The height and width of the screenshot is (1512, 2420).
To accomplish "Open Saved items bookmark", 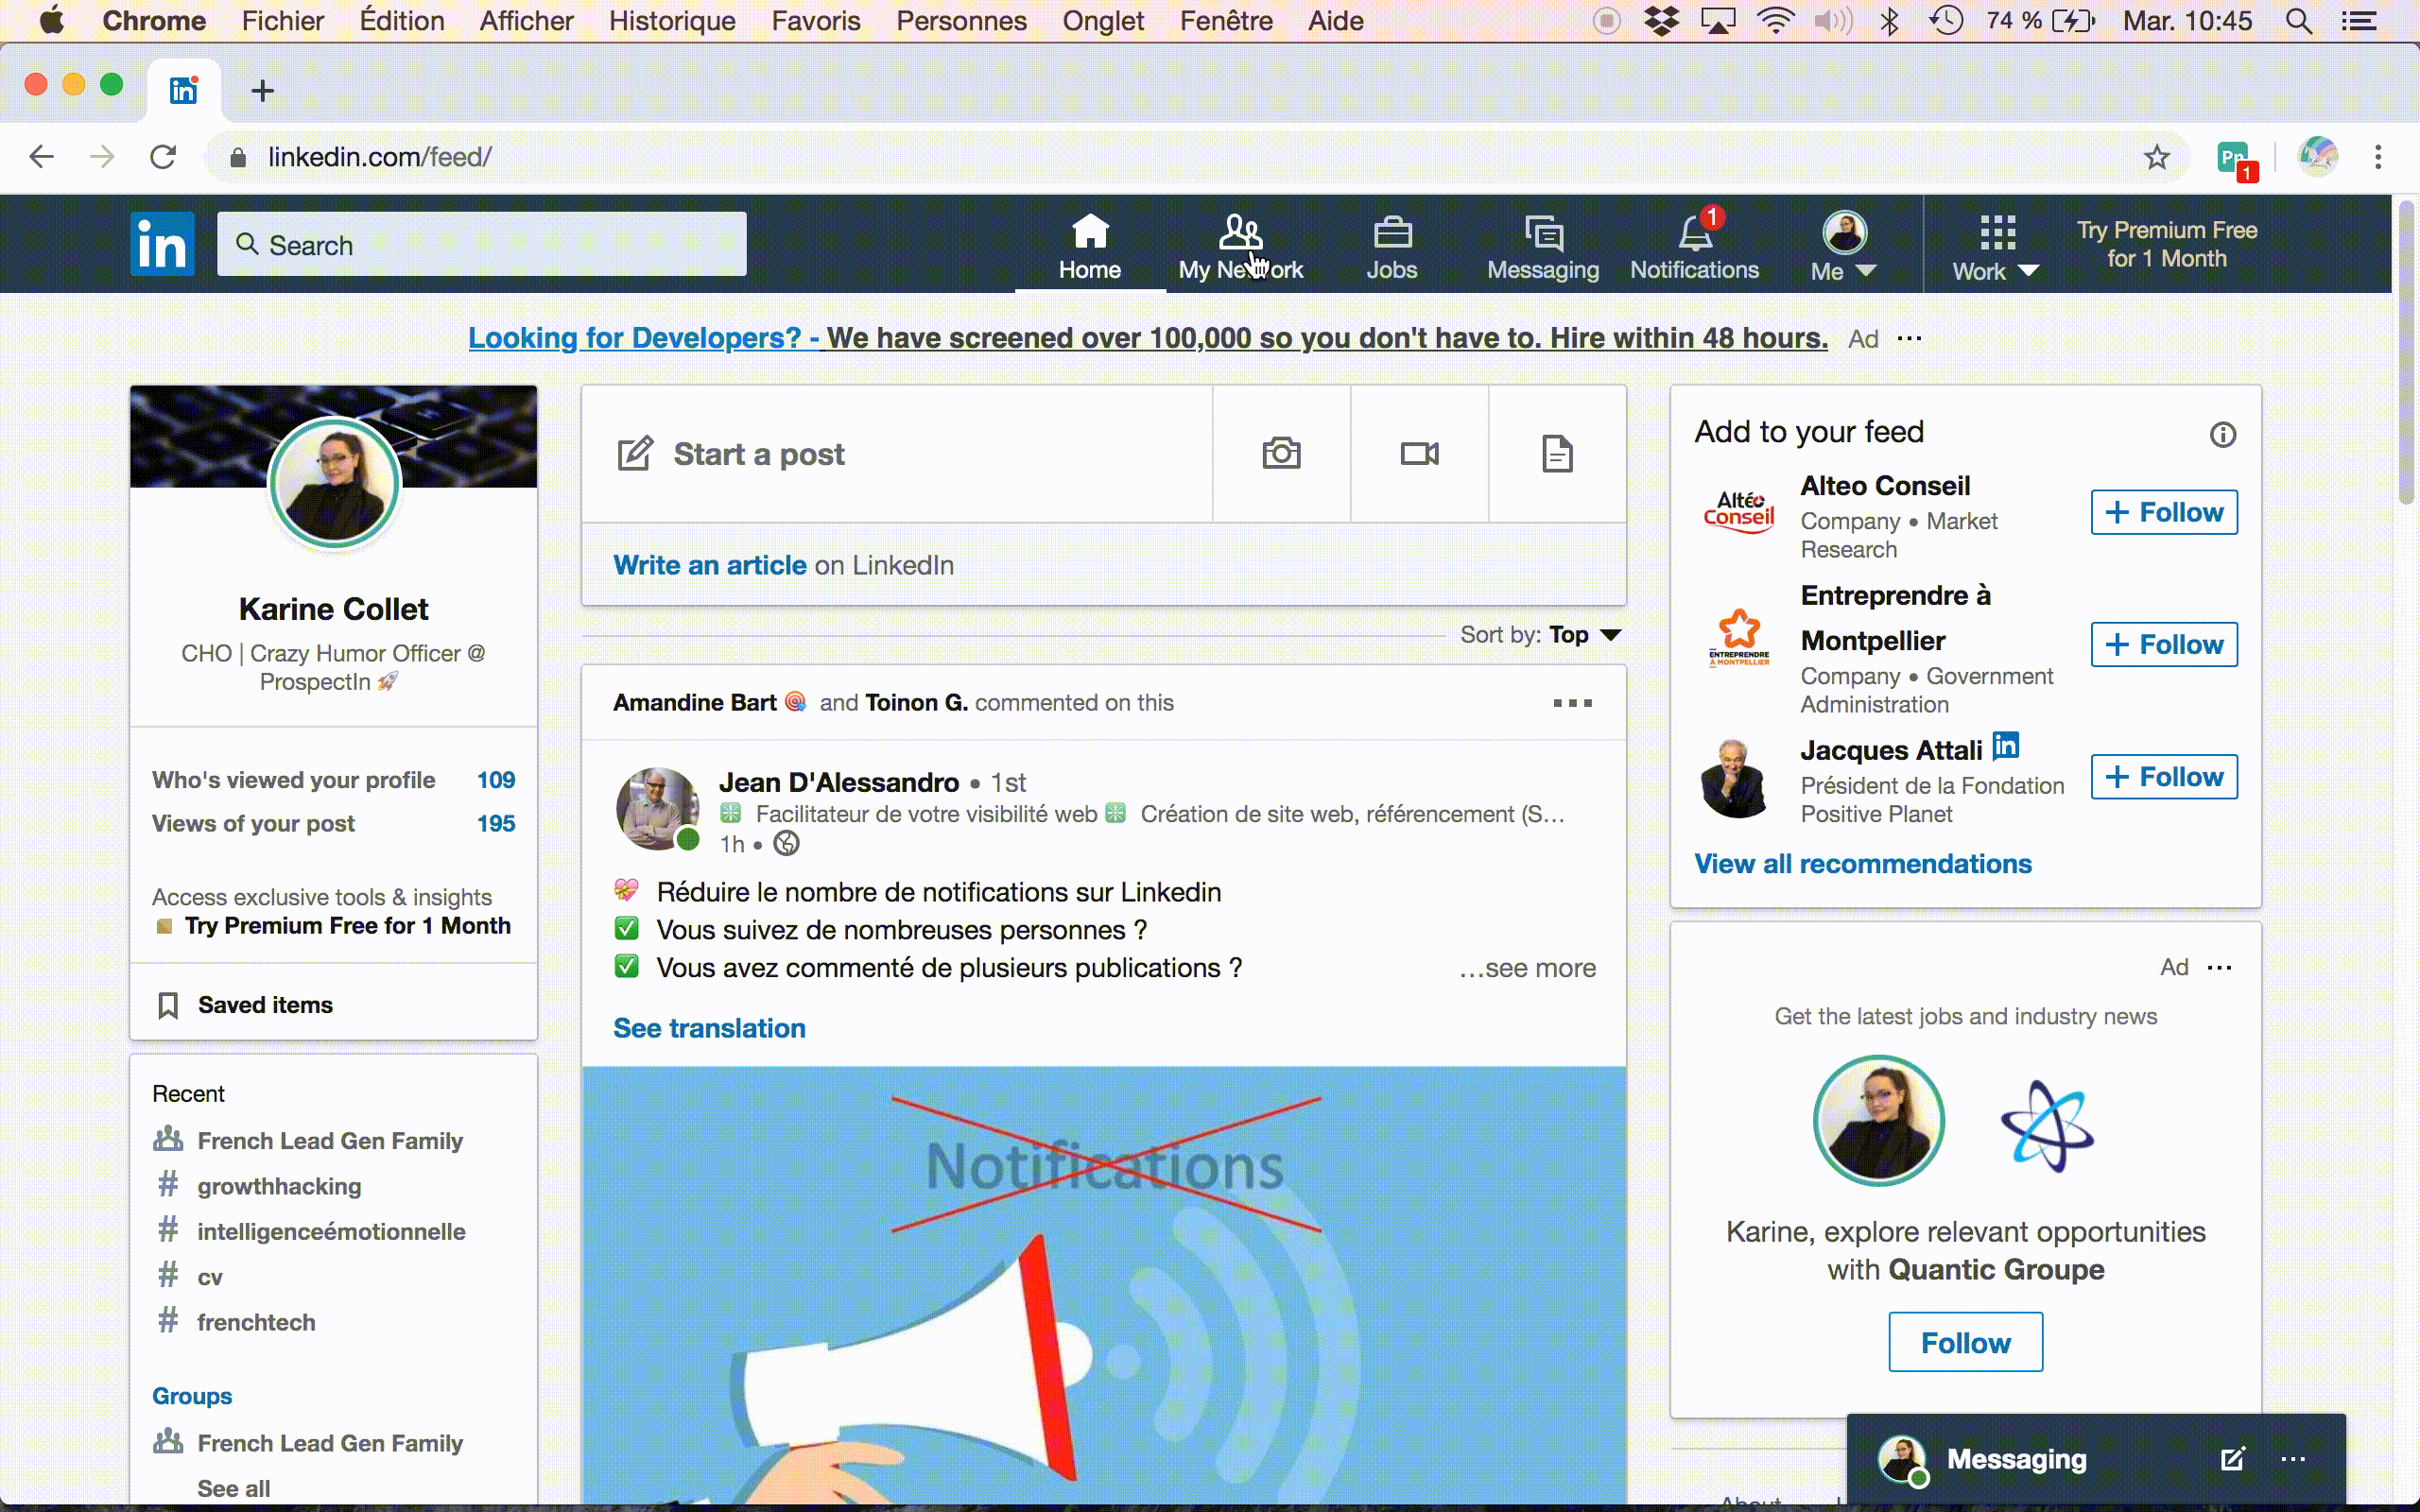I will click(x=245, y=1005).
